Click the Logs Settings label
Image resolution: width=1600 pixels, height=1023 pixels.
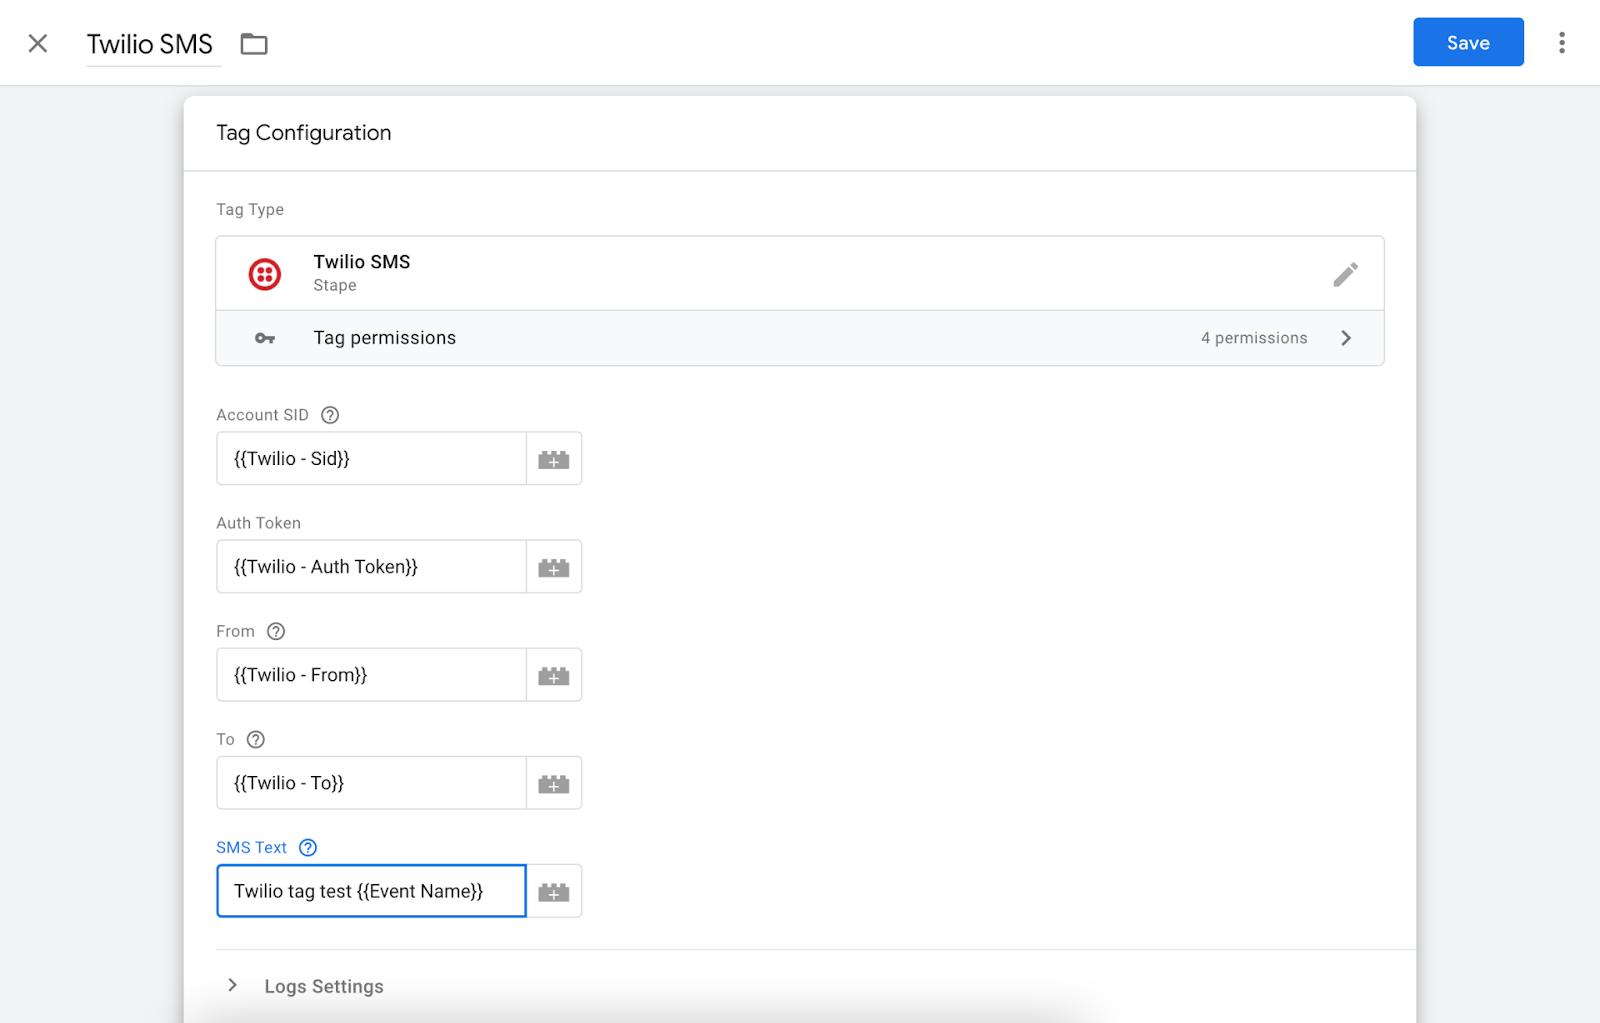pos(324,986)
